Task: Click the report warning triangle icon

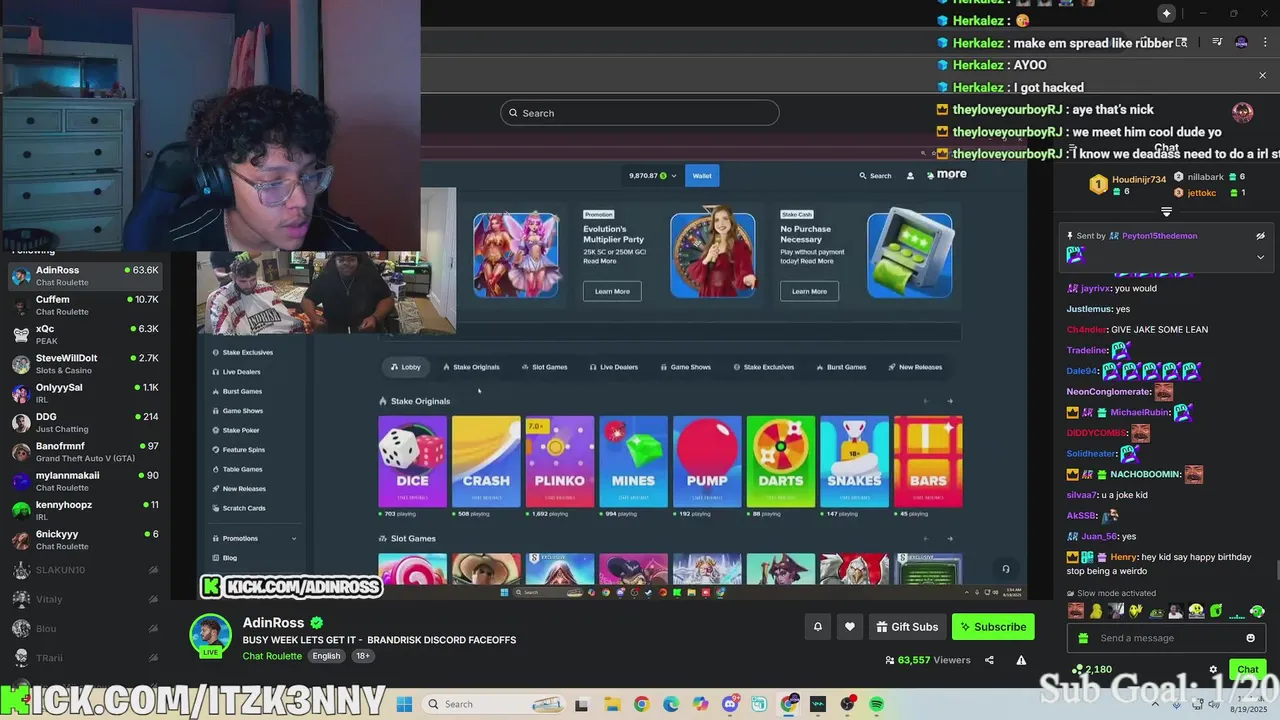Action: click(x=1021, y=660)
